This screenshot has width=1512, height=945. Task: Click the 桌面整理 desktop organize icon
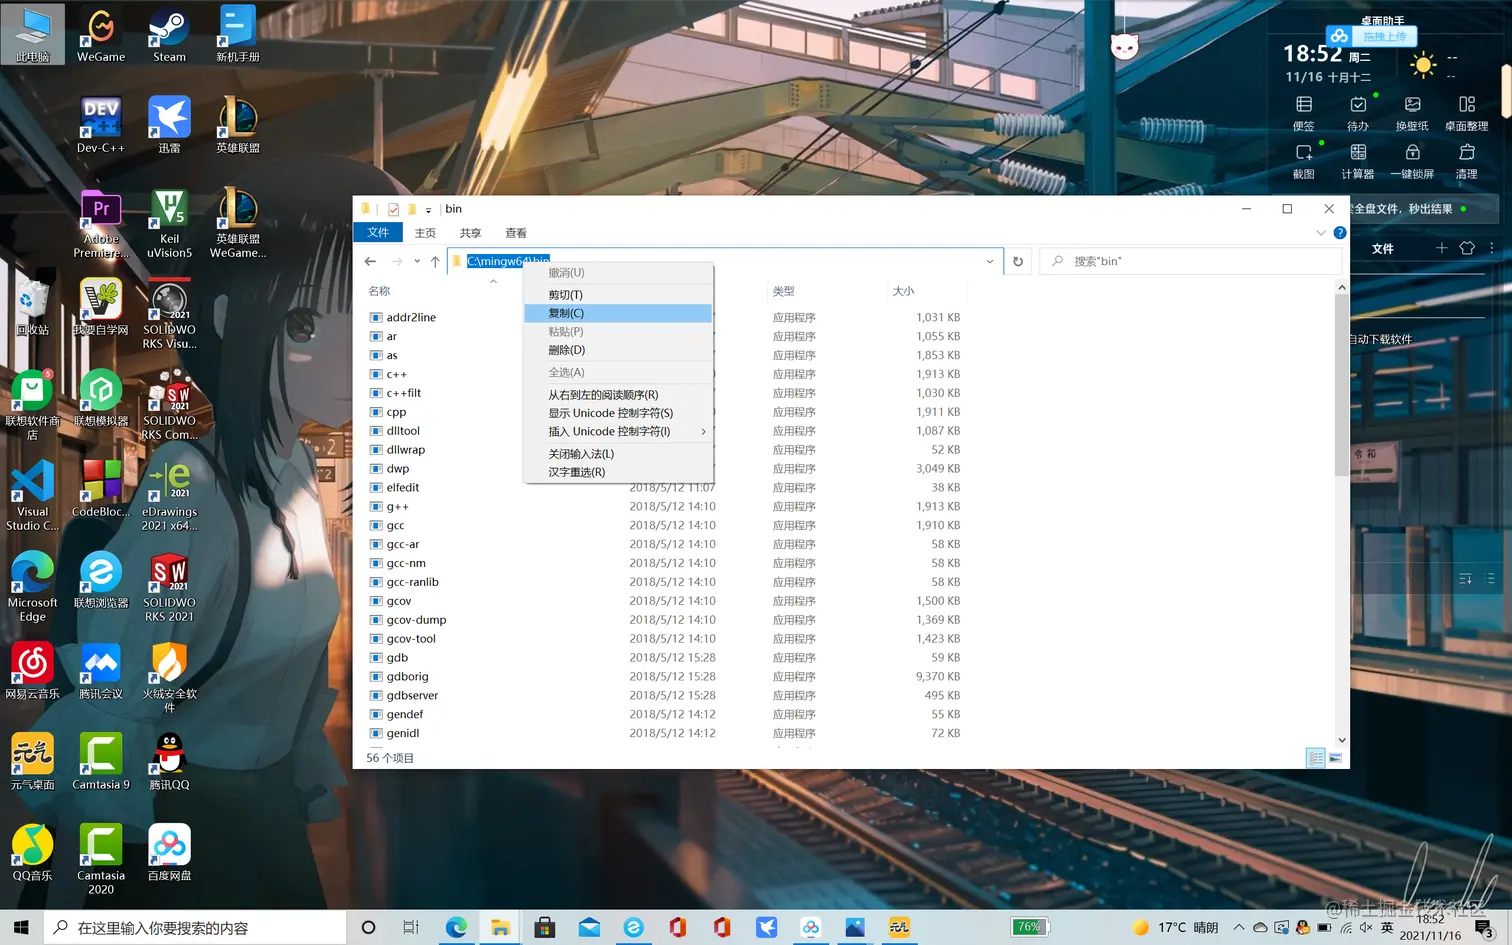coord(1467,113)
